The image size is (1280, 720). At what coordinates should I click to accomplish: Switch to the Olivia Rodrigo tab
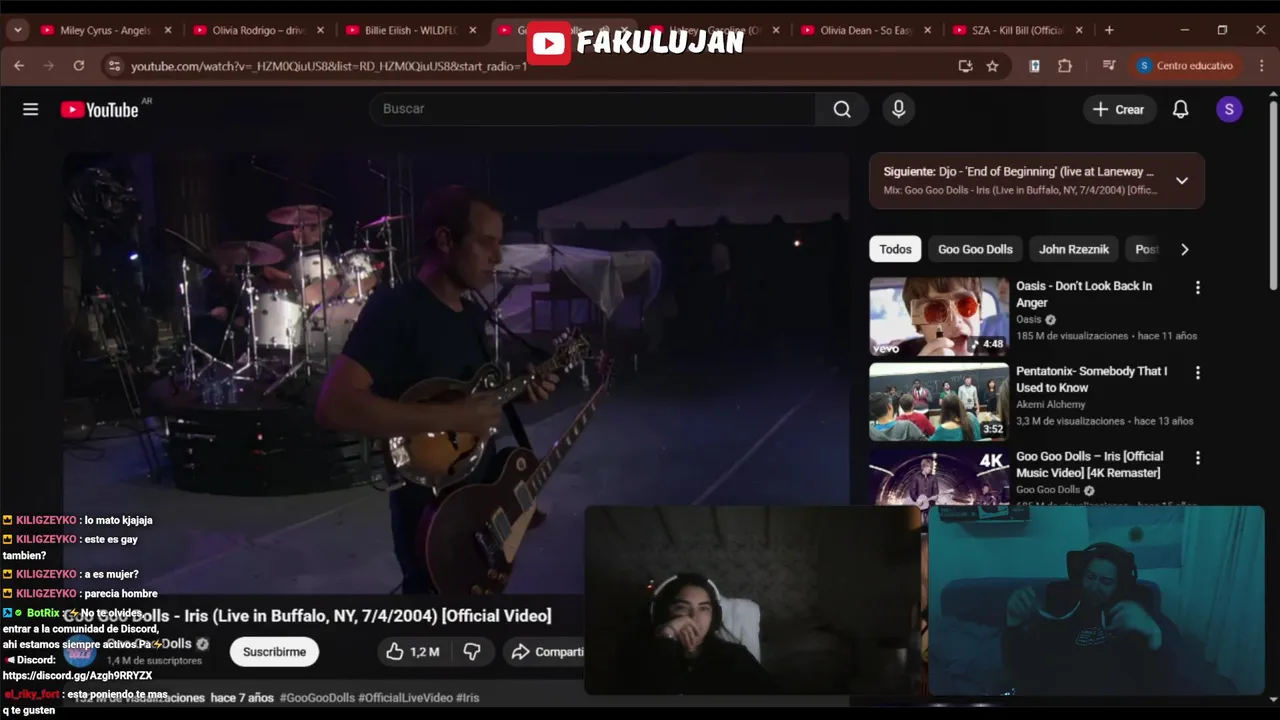258,30
